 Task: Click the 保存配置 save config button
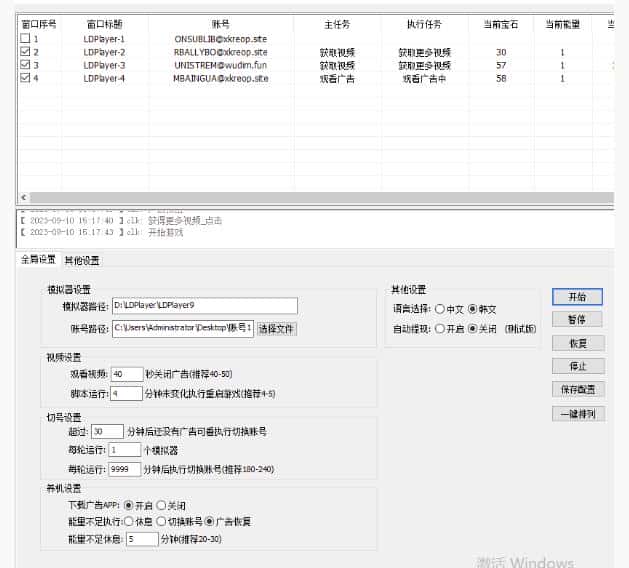coord(577,389)
